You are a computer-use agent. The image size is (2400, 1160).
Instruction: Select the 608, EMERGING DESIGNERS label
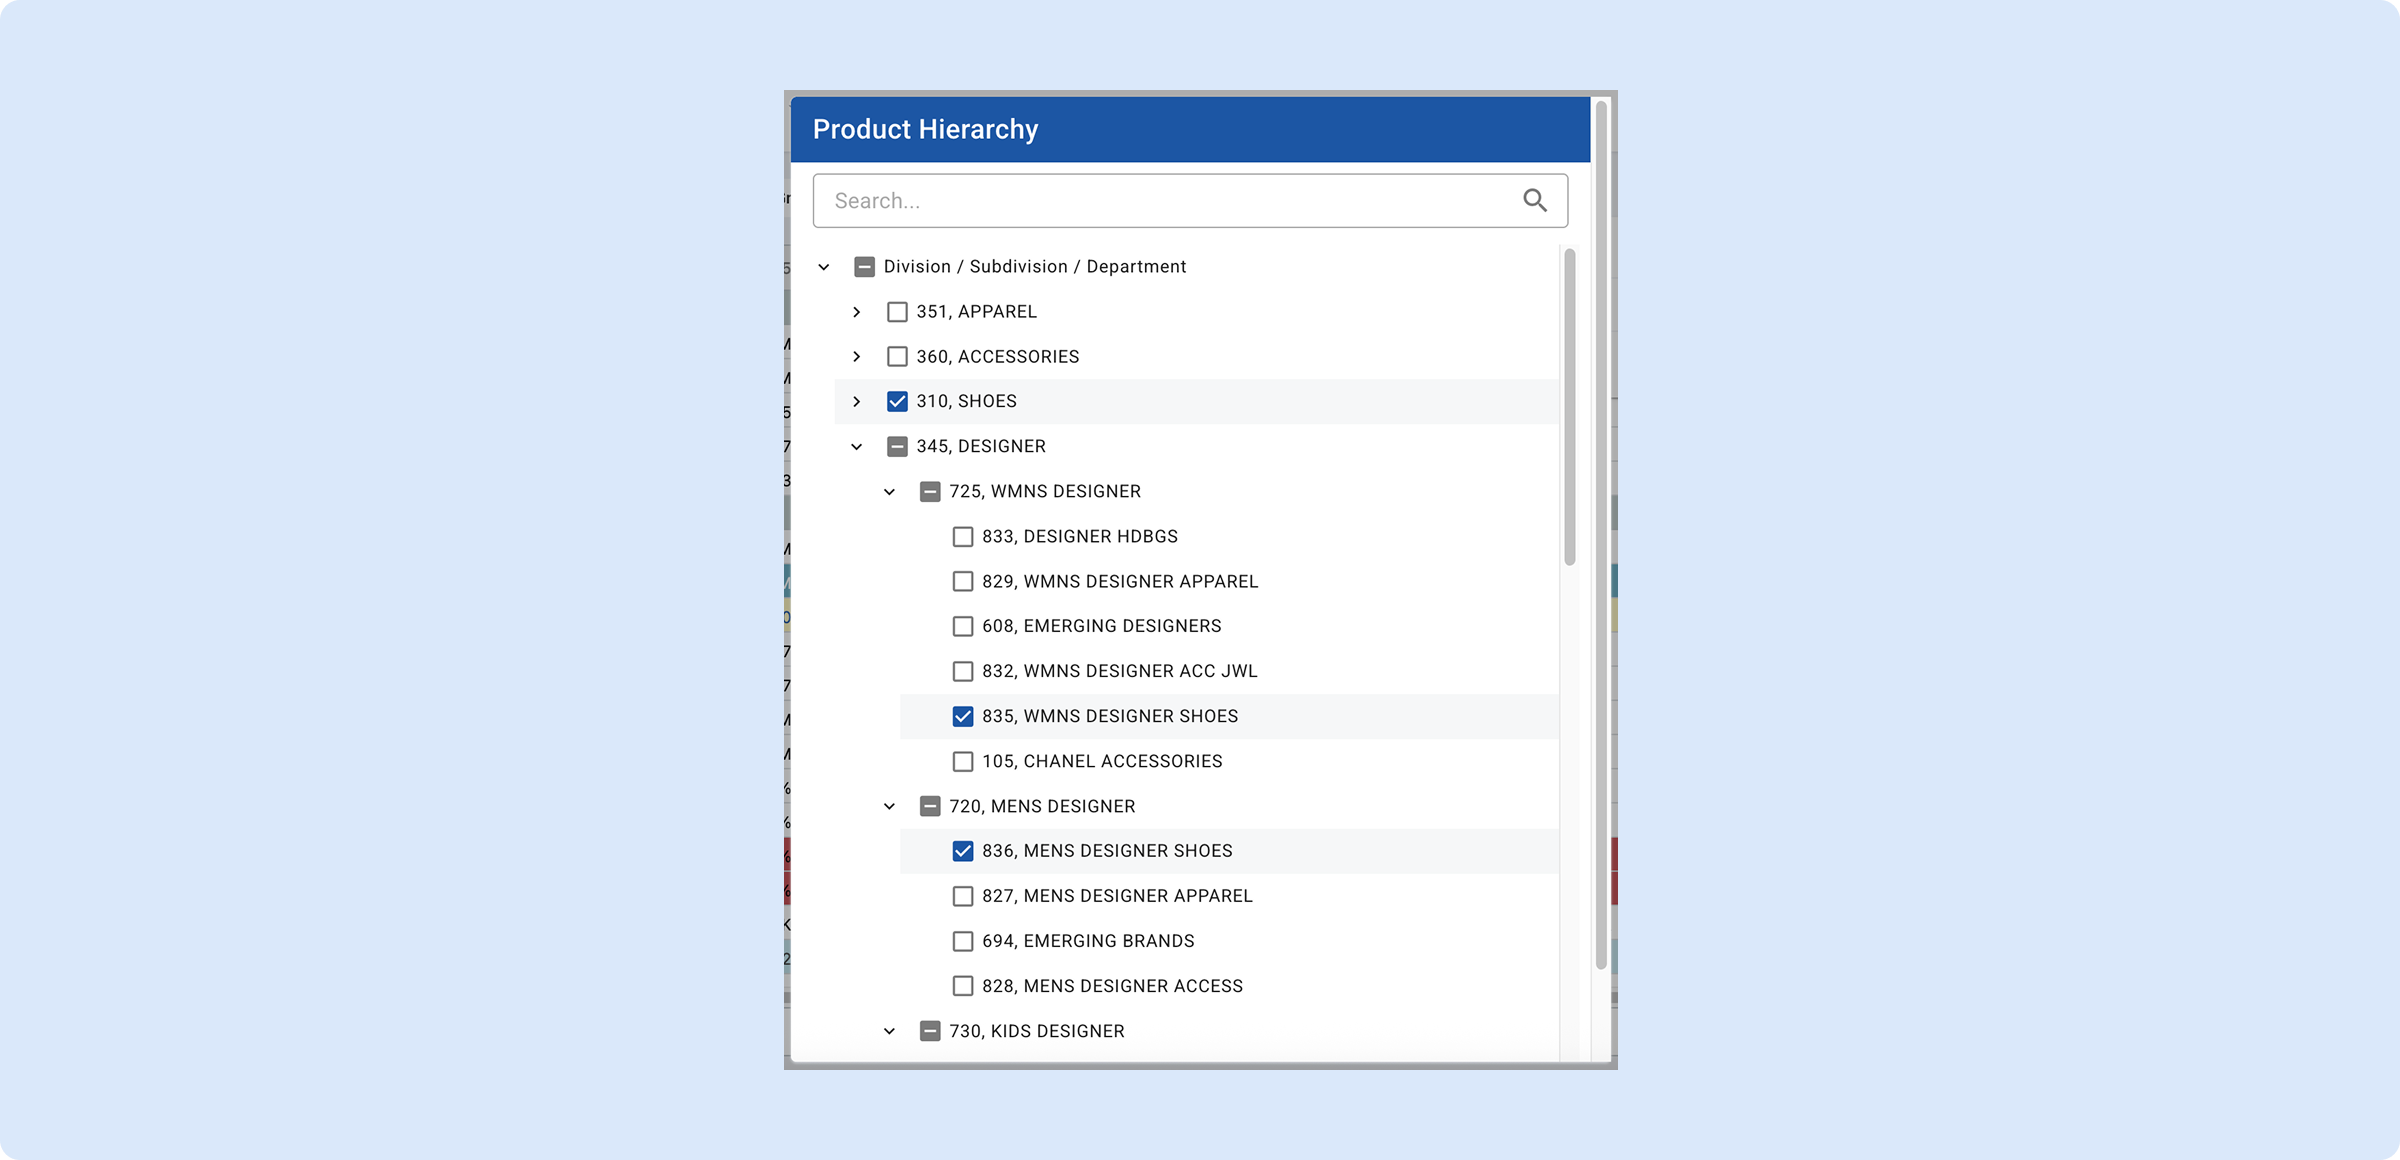pos(1101,626)
